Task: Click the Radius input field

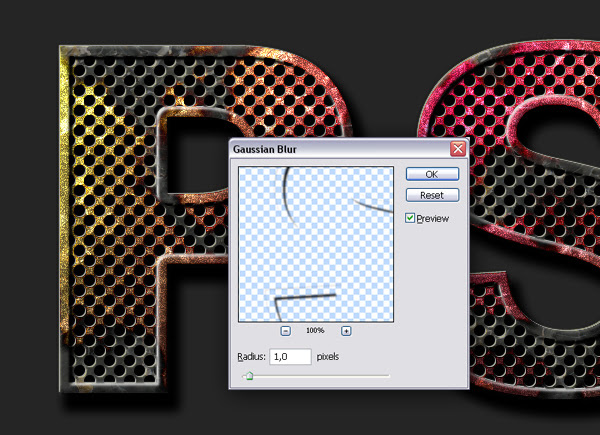Action: (290, 357)
